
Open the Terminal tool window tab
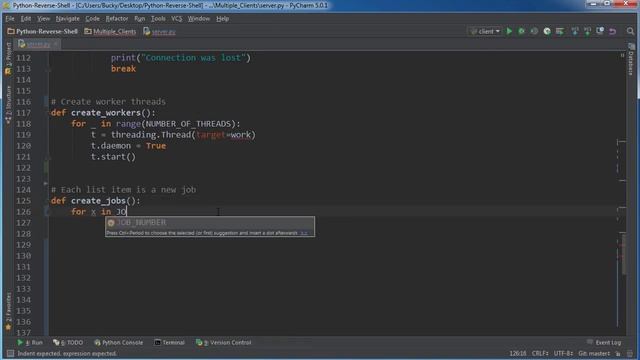click(x=169, y=342)
